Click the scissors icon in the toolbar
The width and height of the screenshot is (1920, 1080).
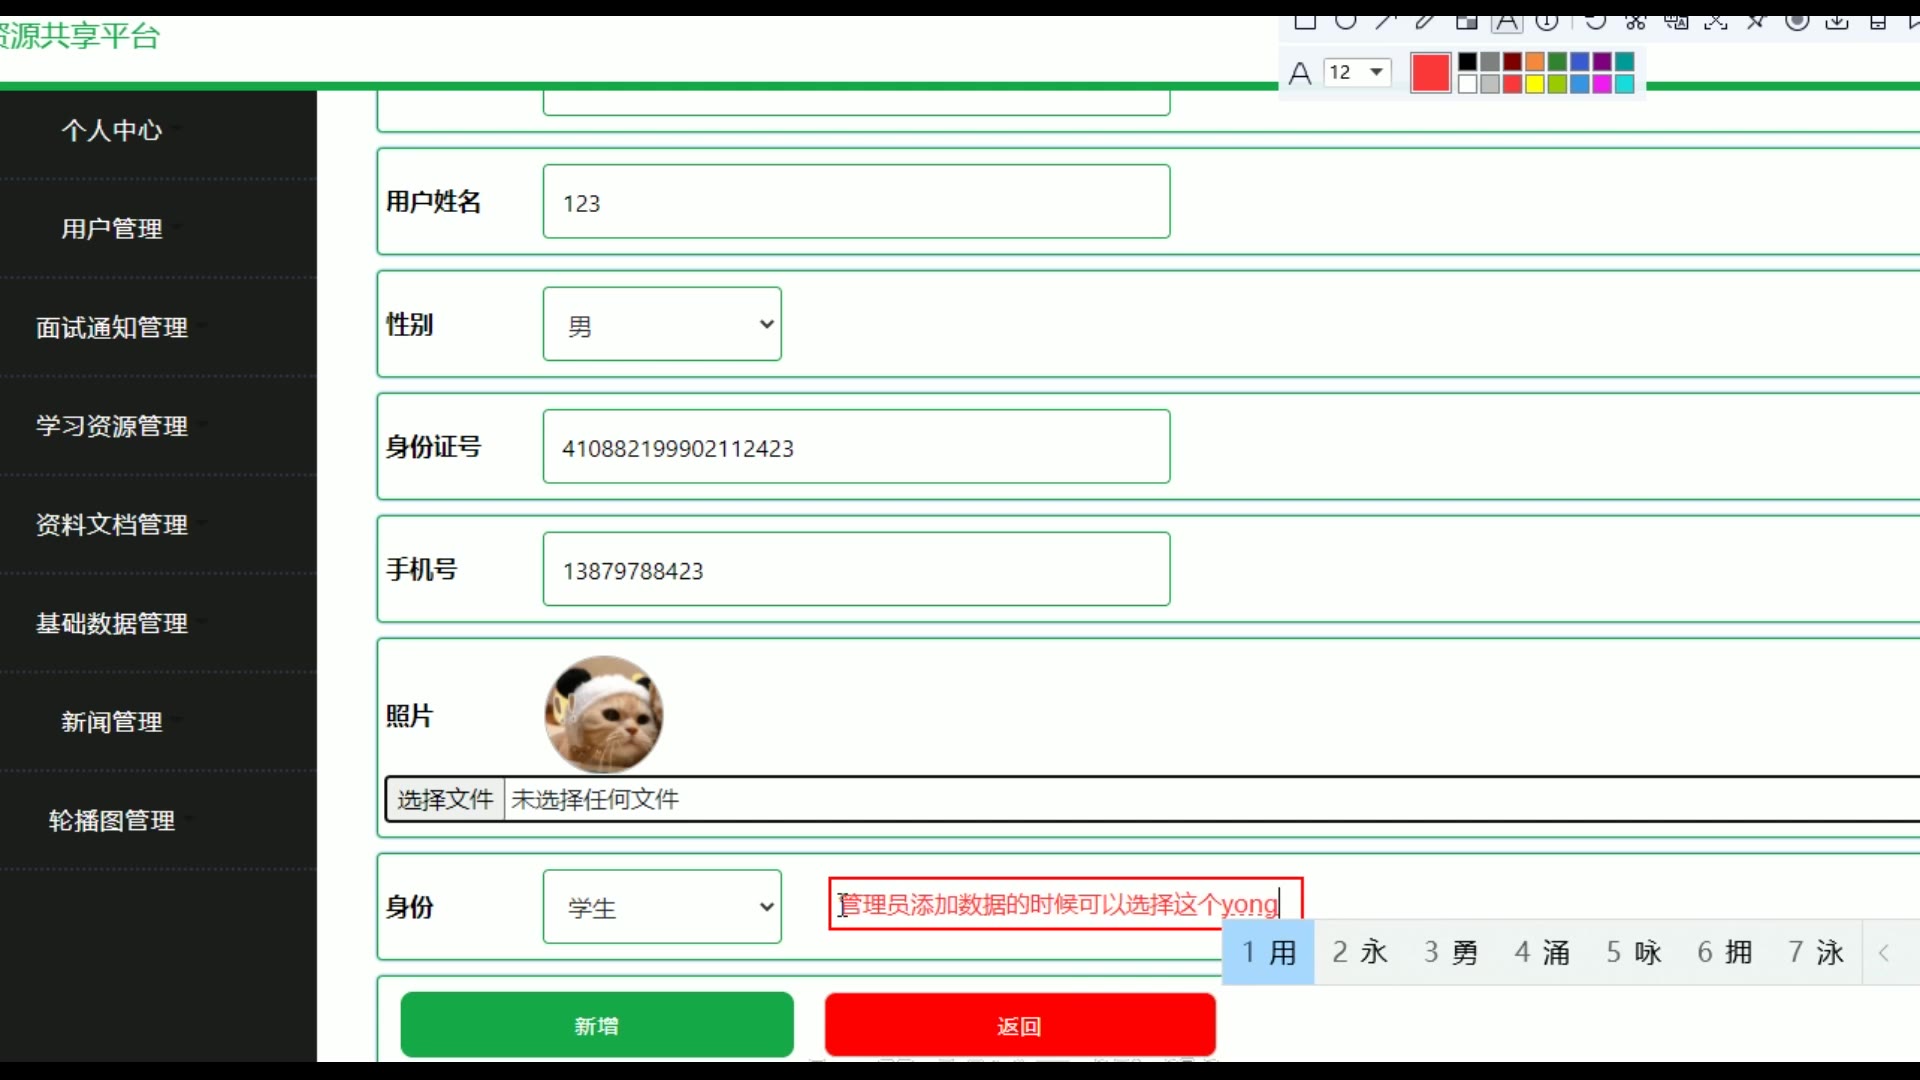pos(1636,22)
